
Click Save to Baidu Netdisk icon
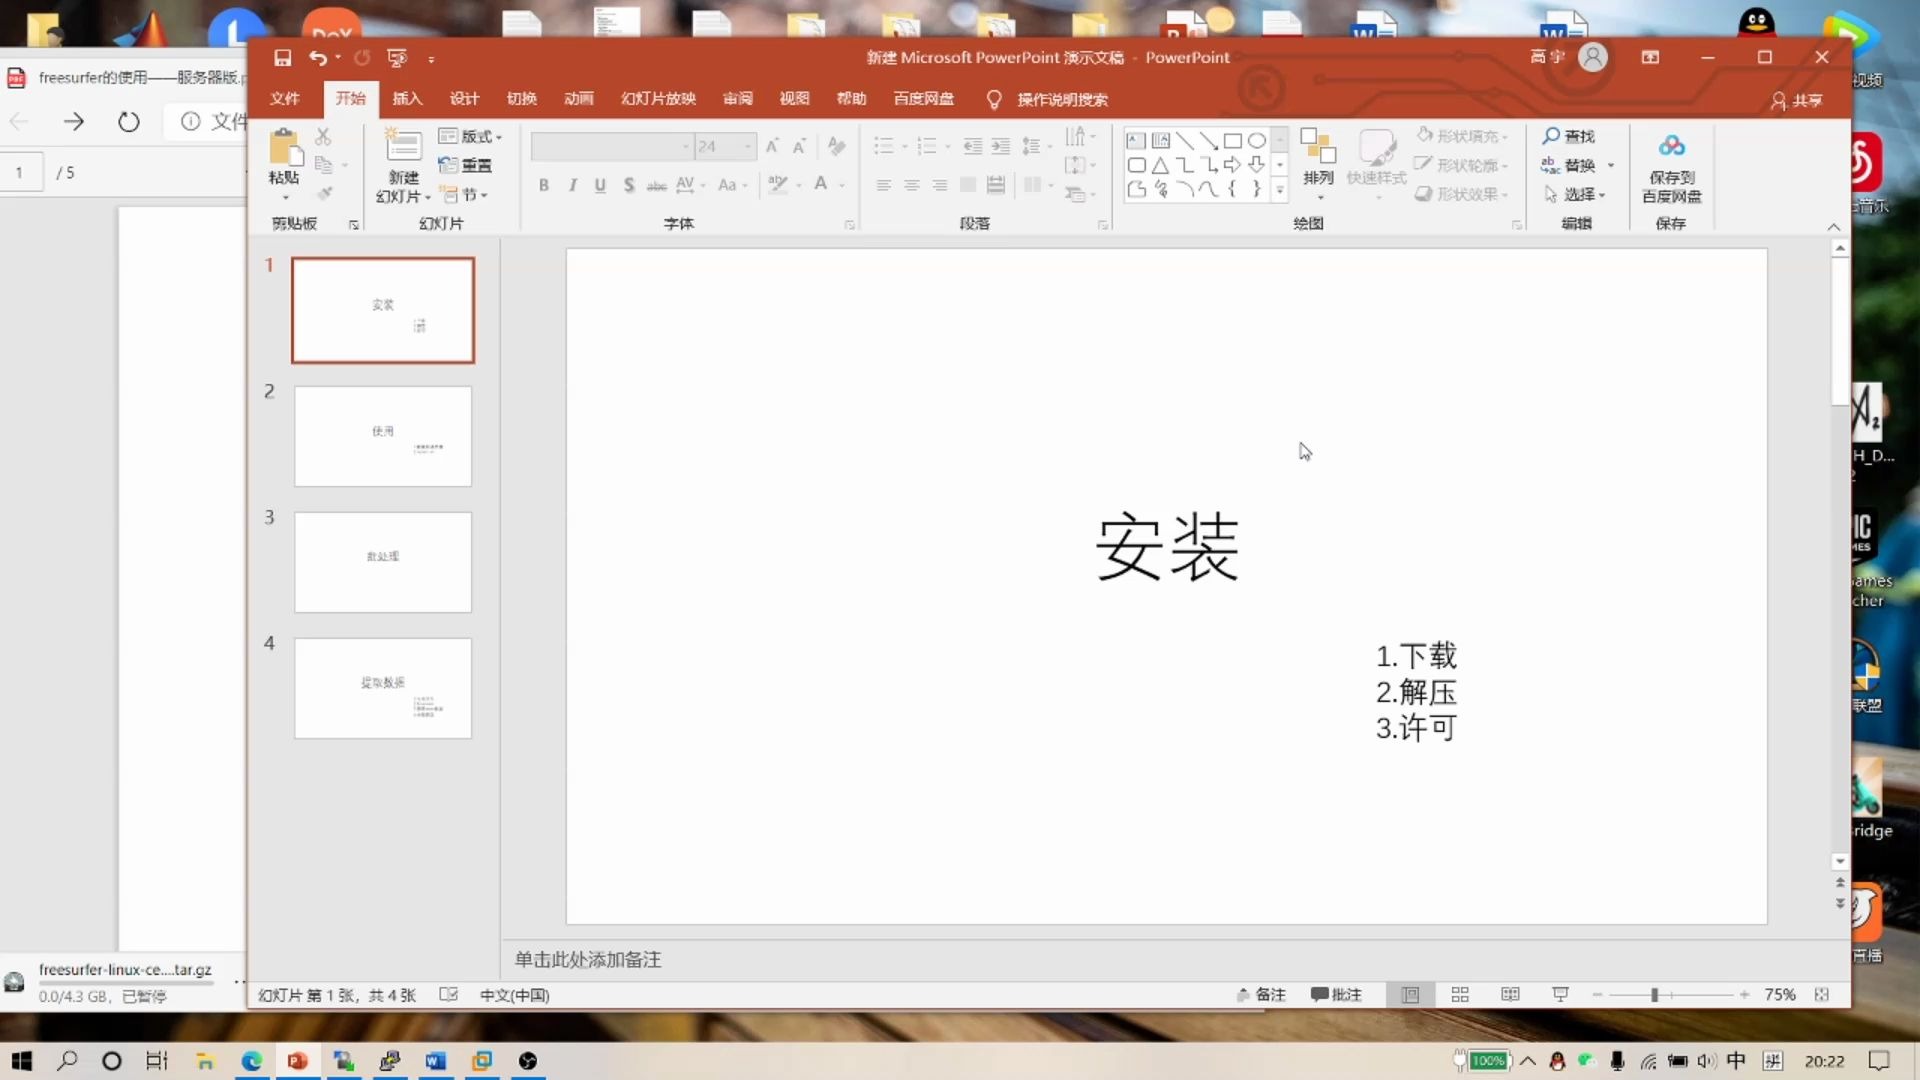[1671, 147]
